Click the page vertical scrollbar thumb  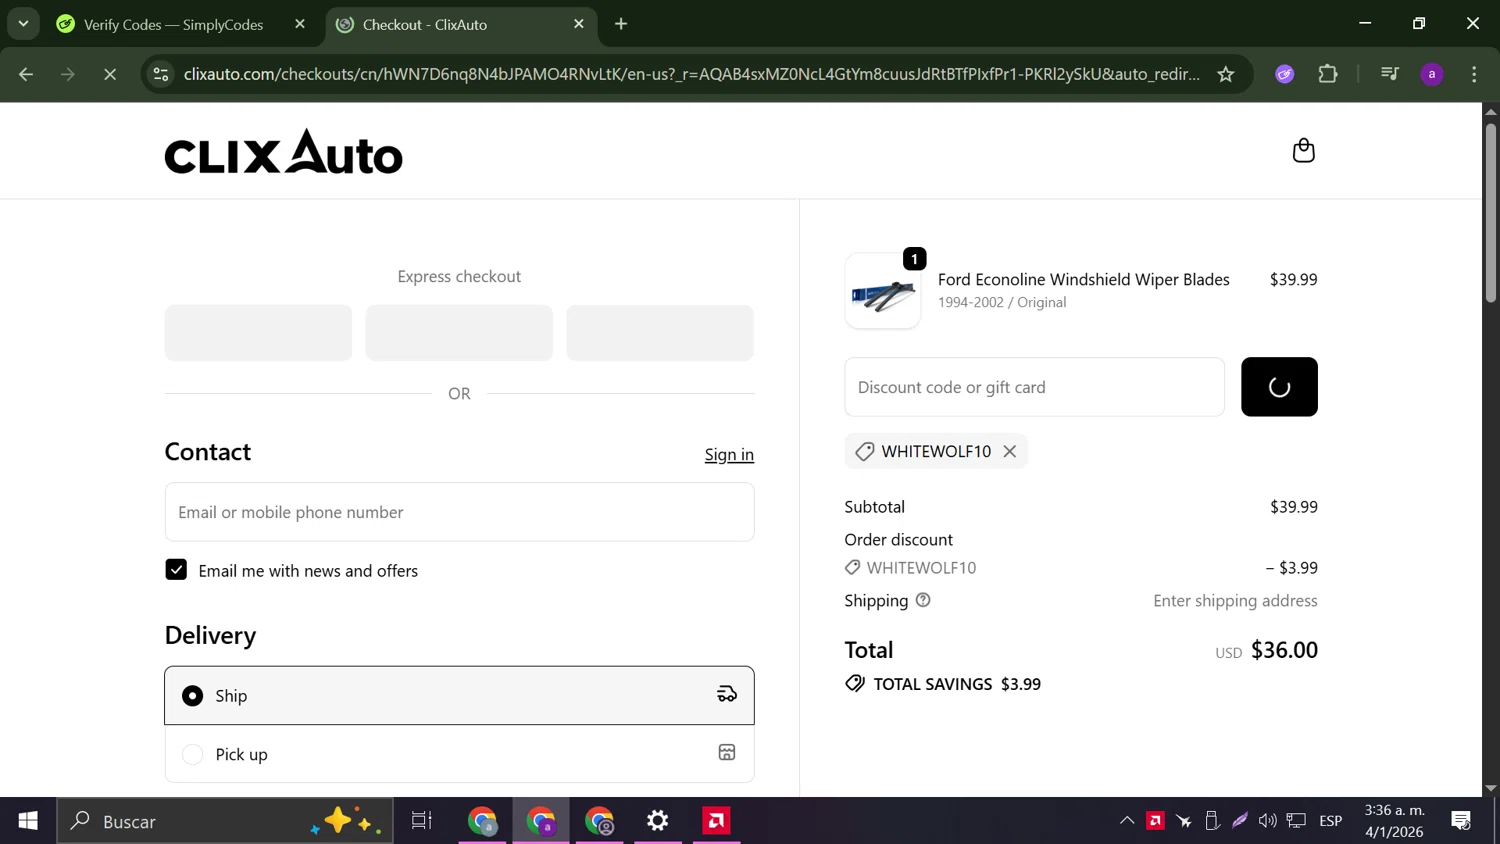(x=1491, y=212)
